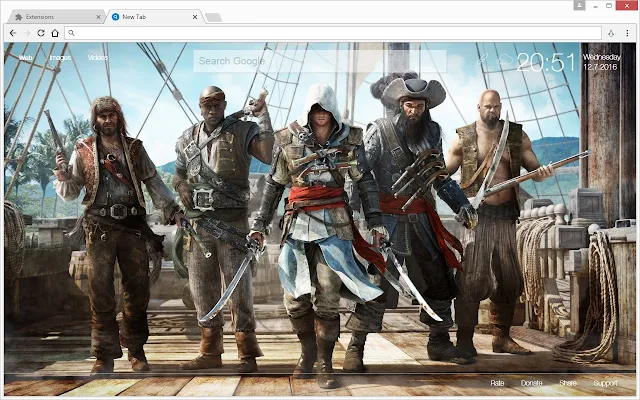The width and height of the screenshot is (640, 400).
Task: Open the Home page icon
Action: click(x=55, y=33)
